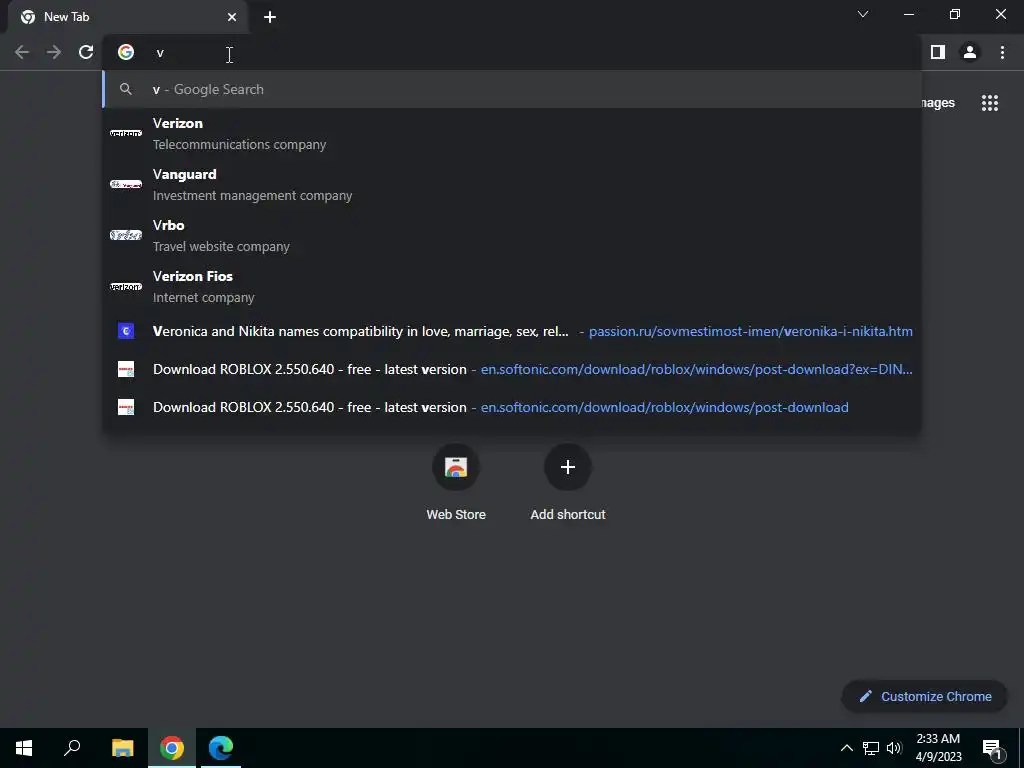Open the softonic ROBLOX suggestion ending with post-download
1024x768 pixels.
(512, 407)
